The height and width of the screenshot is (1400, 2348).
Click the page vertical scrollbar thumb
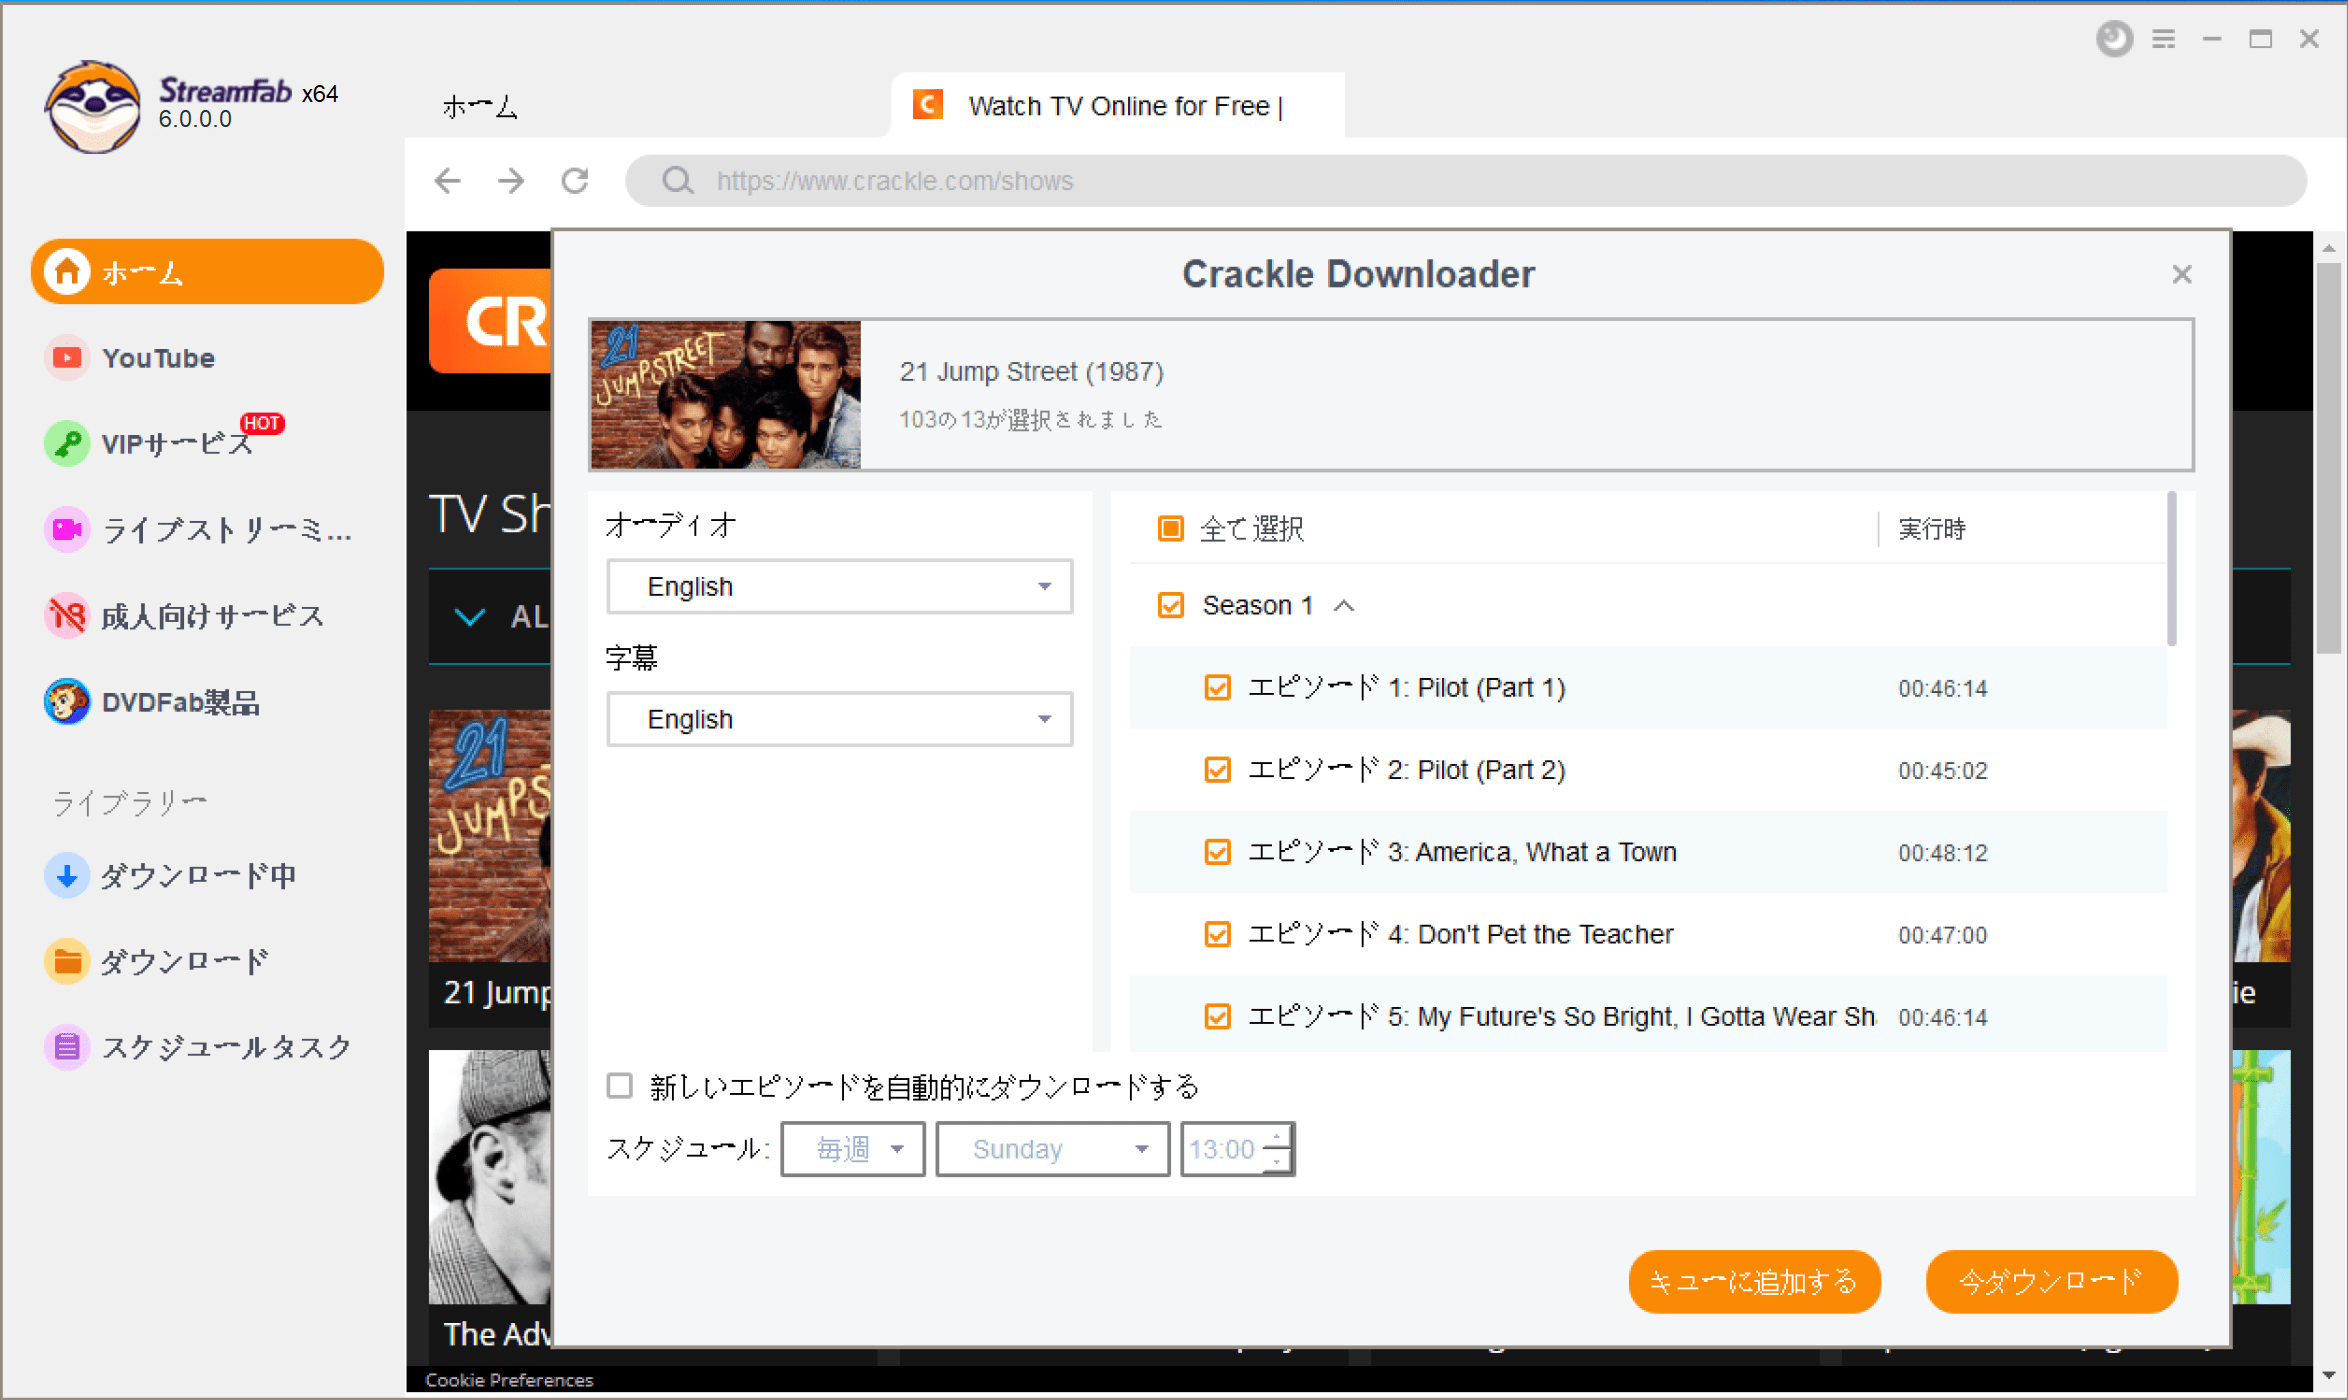2328,458
